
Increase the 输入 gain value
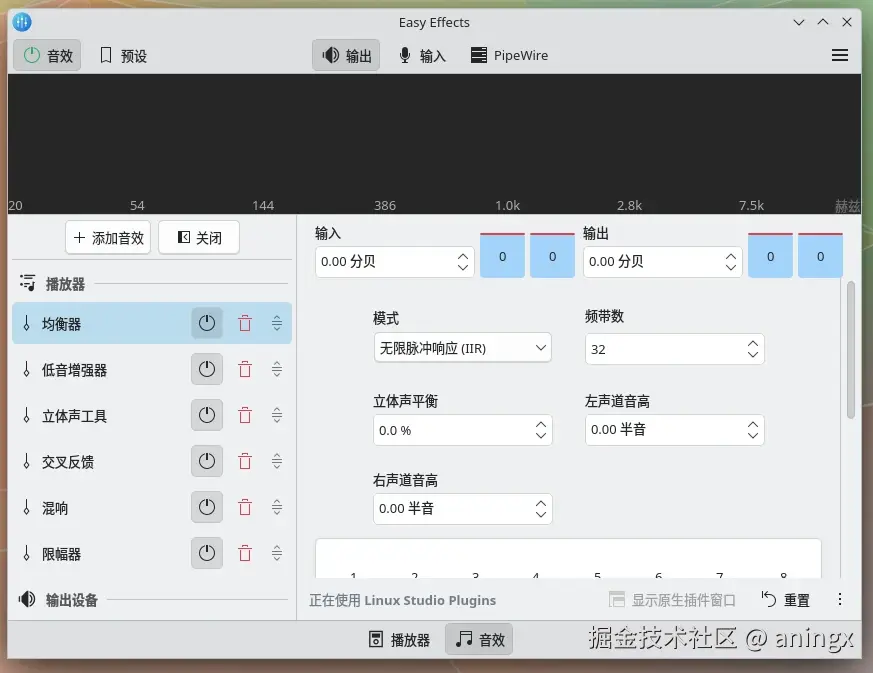pos(463,257)
